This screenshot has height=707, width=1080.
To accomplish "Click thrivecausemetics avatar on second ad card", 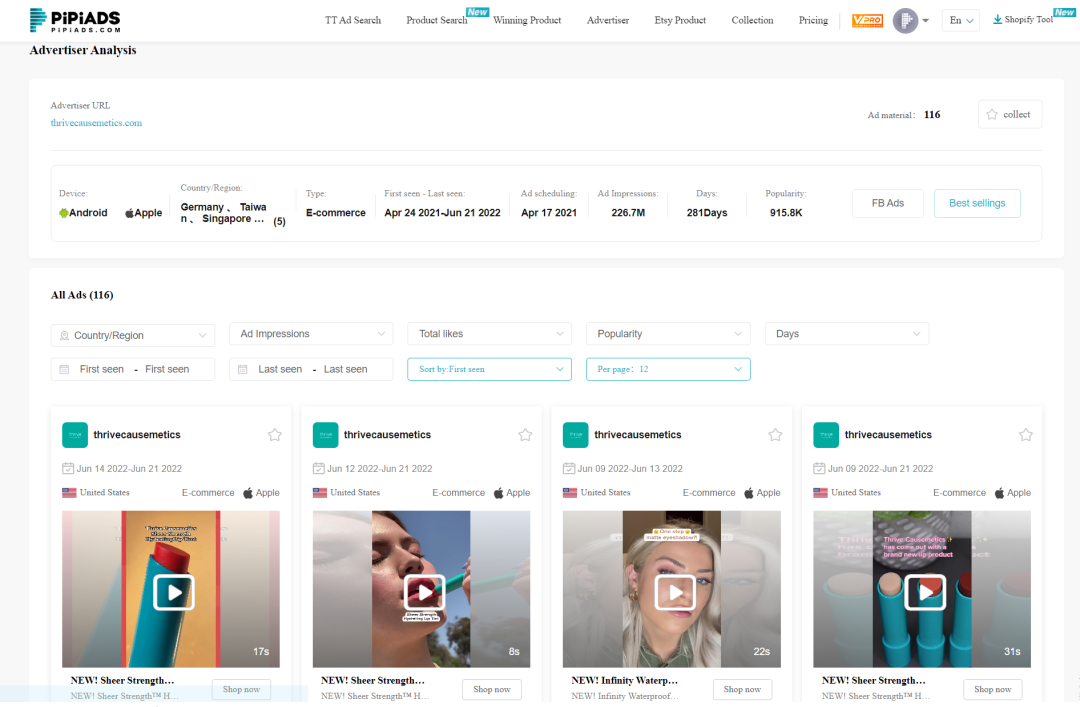I will click(326, 435).
